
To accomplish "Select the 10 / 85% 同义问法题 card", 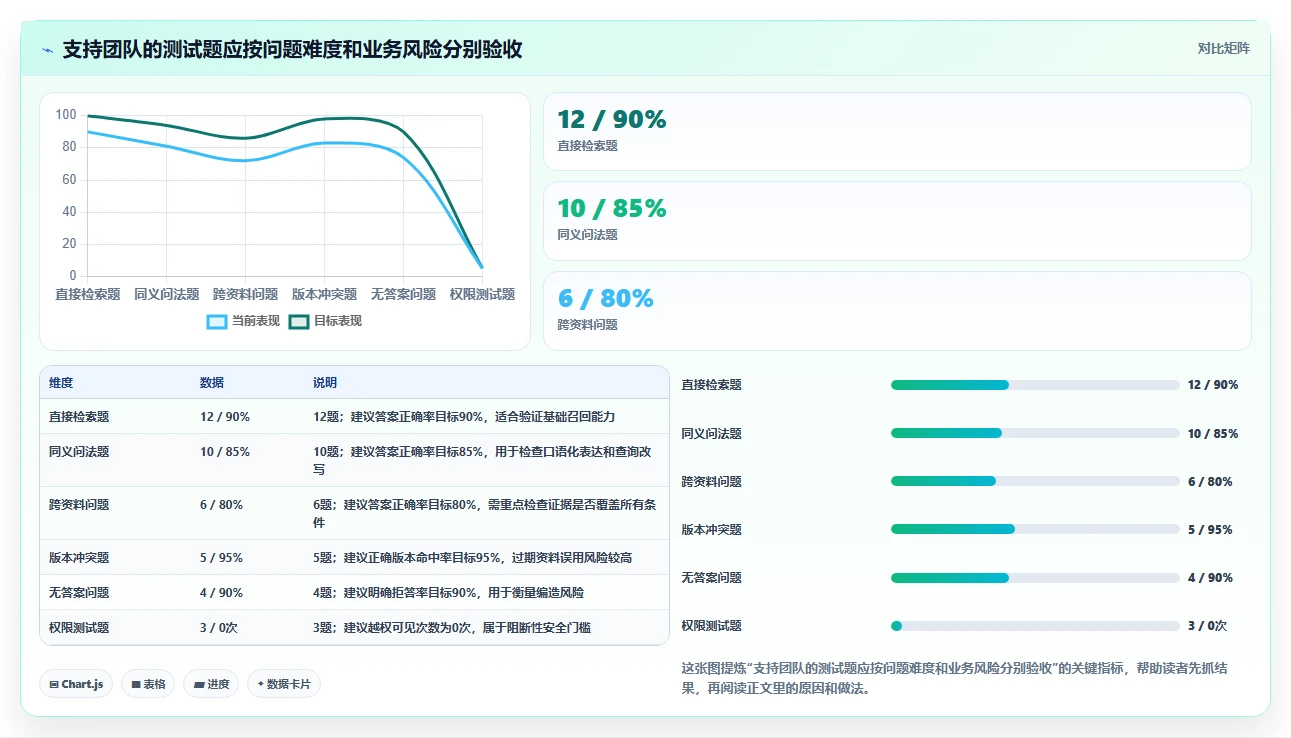I will tap(897, 221).
